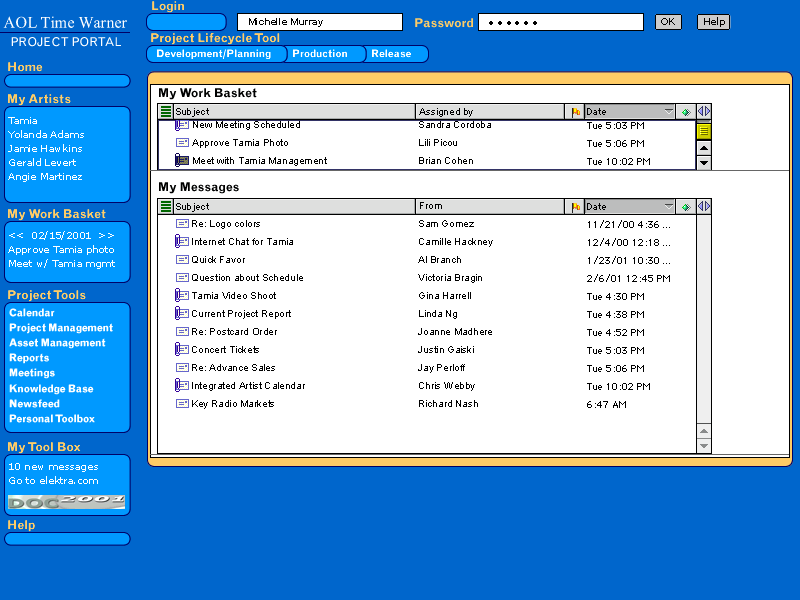
Task: Click attachment icon beside New Meeting Scheduled
Action: coord(182,125)
